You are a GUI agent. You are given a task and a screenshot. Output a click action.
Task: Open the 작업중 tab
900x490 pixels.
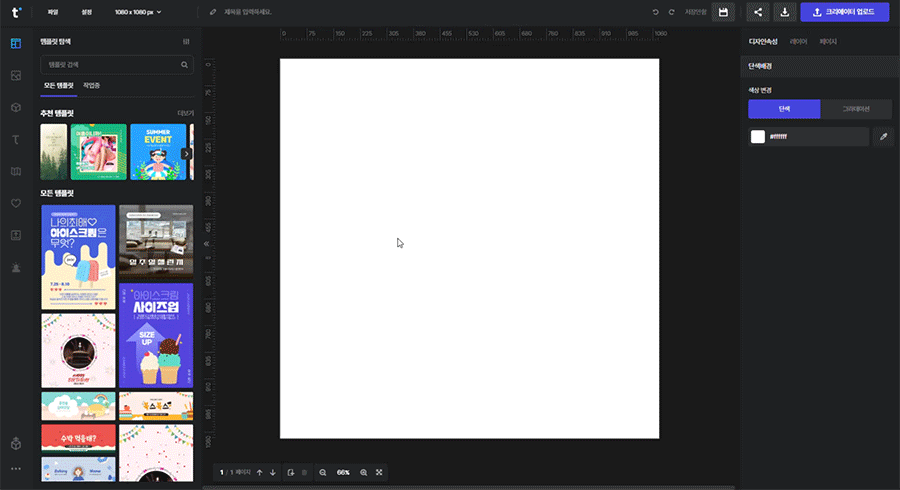(92, 87)
